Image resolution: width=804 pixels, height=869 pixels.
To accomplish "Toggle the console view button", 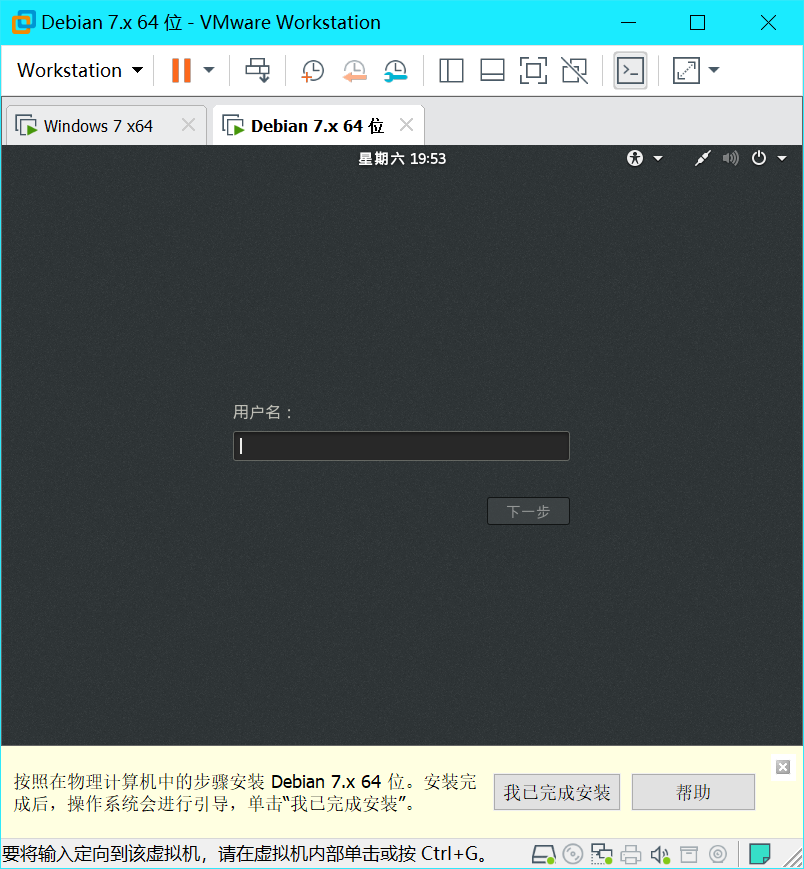I will [x=630, y=70].
